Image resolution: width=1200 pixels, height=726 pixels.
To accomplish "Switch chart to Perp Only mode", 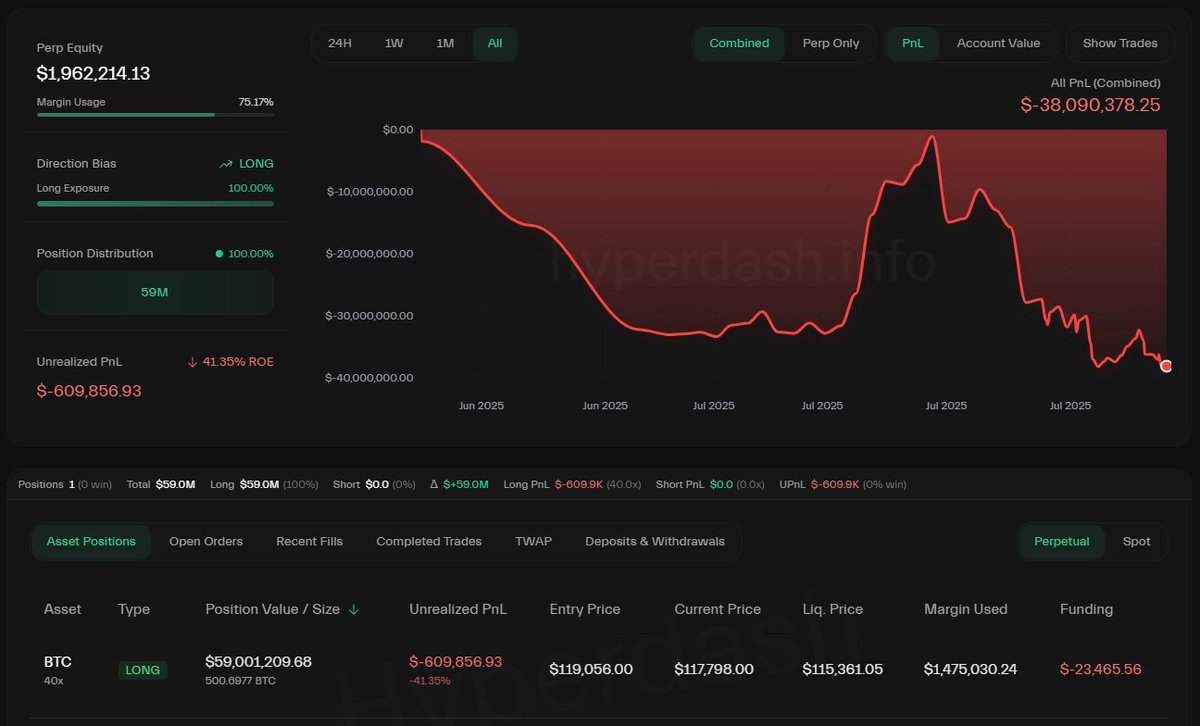I will pyautogui.click(x=831, y=43).
